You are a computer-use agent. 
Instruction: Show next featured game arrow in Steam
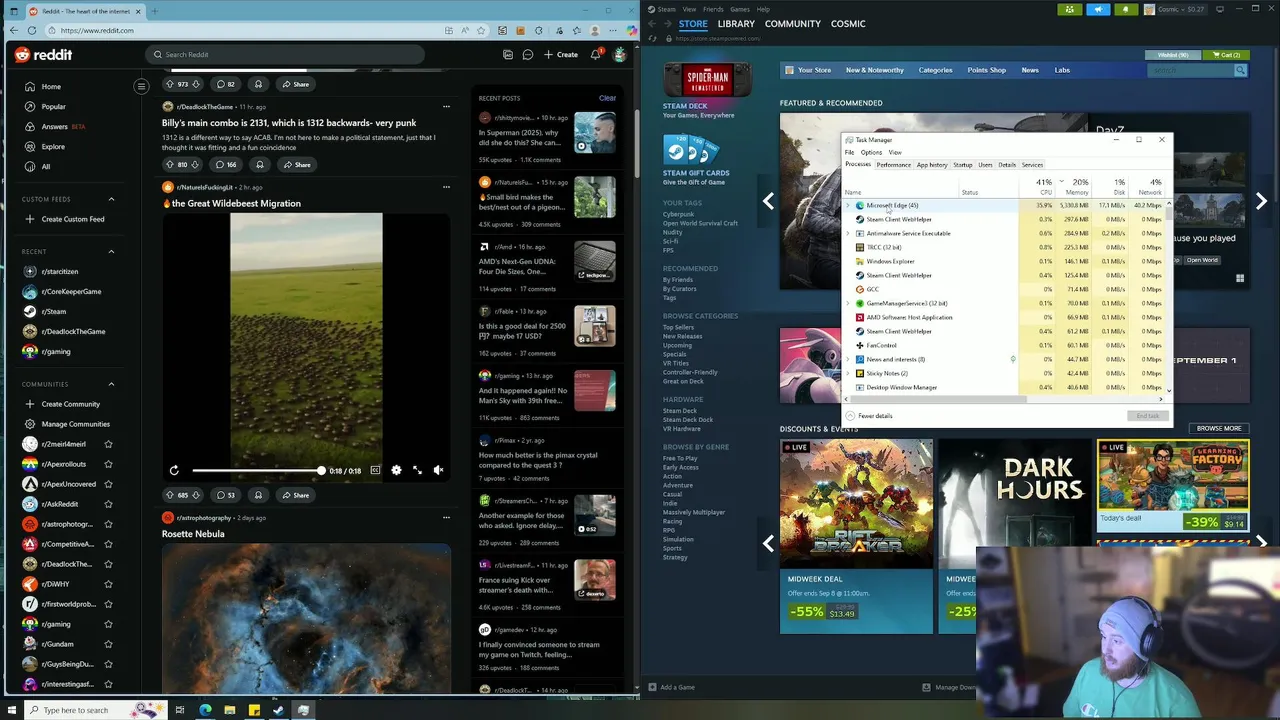tap(1261, 201)
